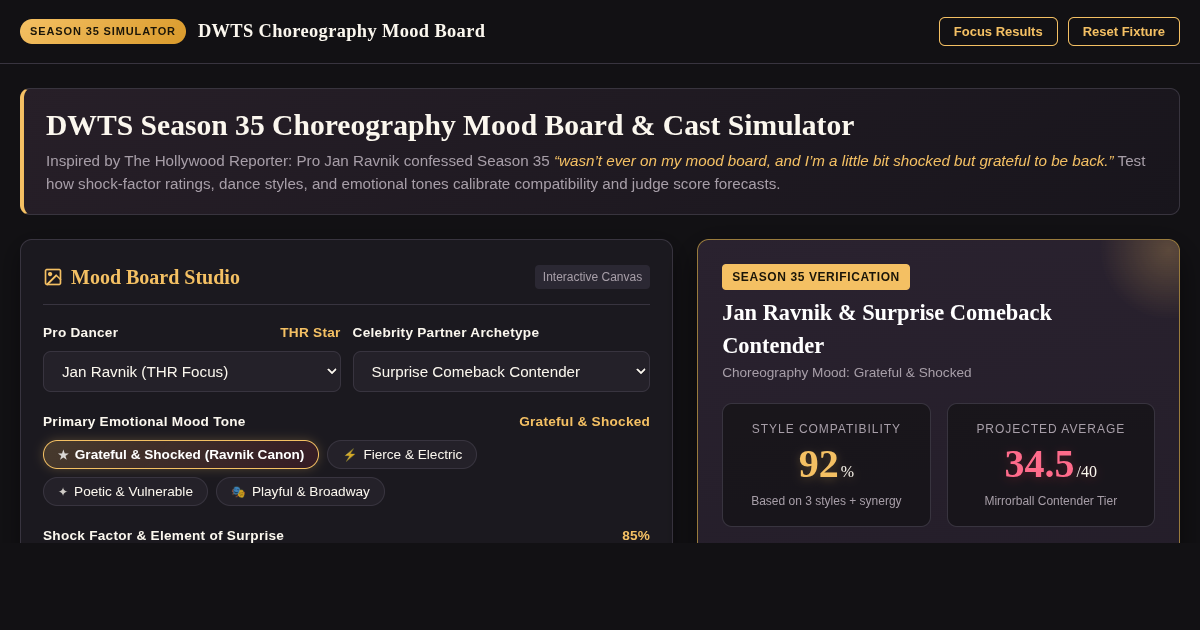This screenshot has width=1200, height=630.
Task: Select Grateful & Shocked (Ravnik Canon) mood tone
Action: click(x=181, y=455)
